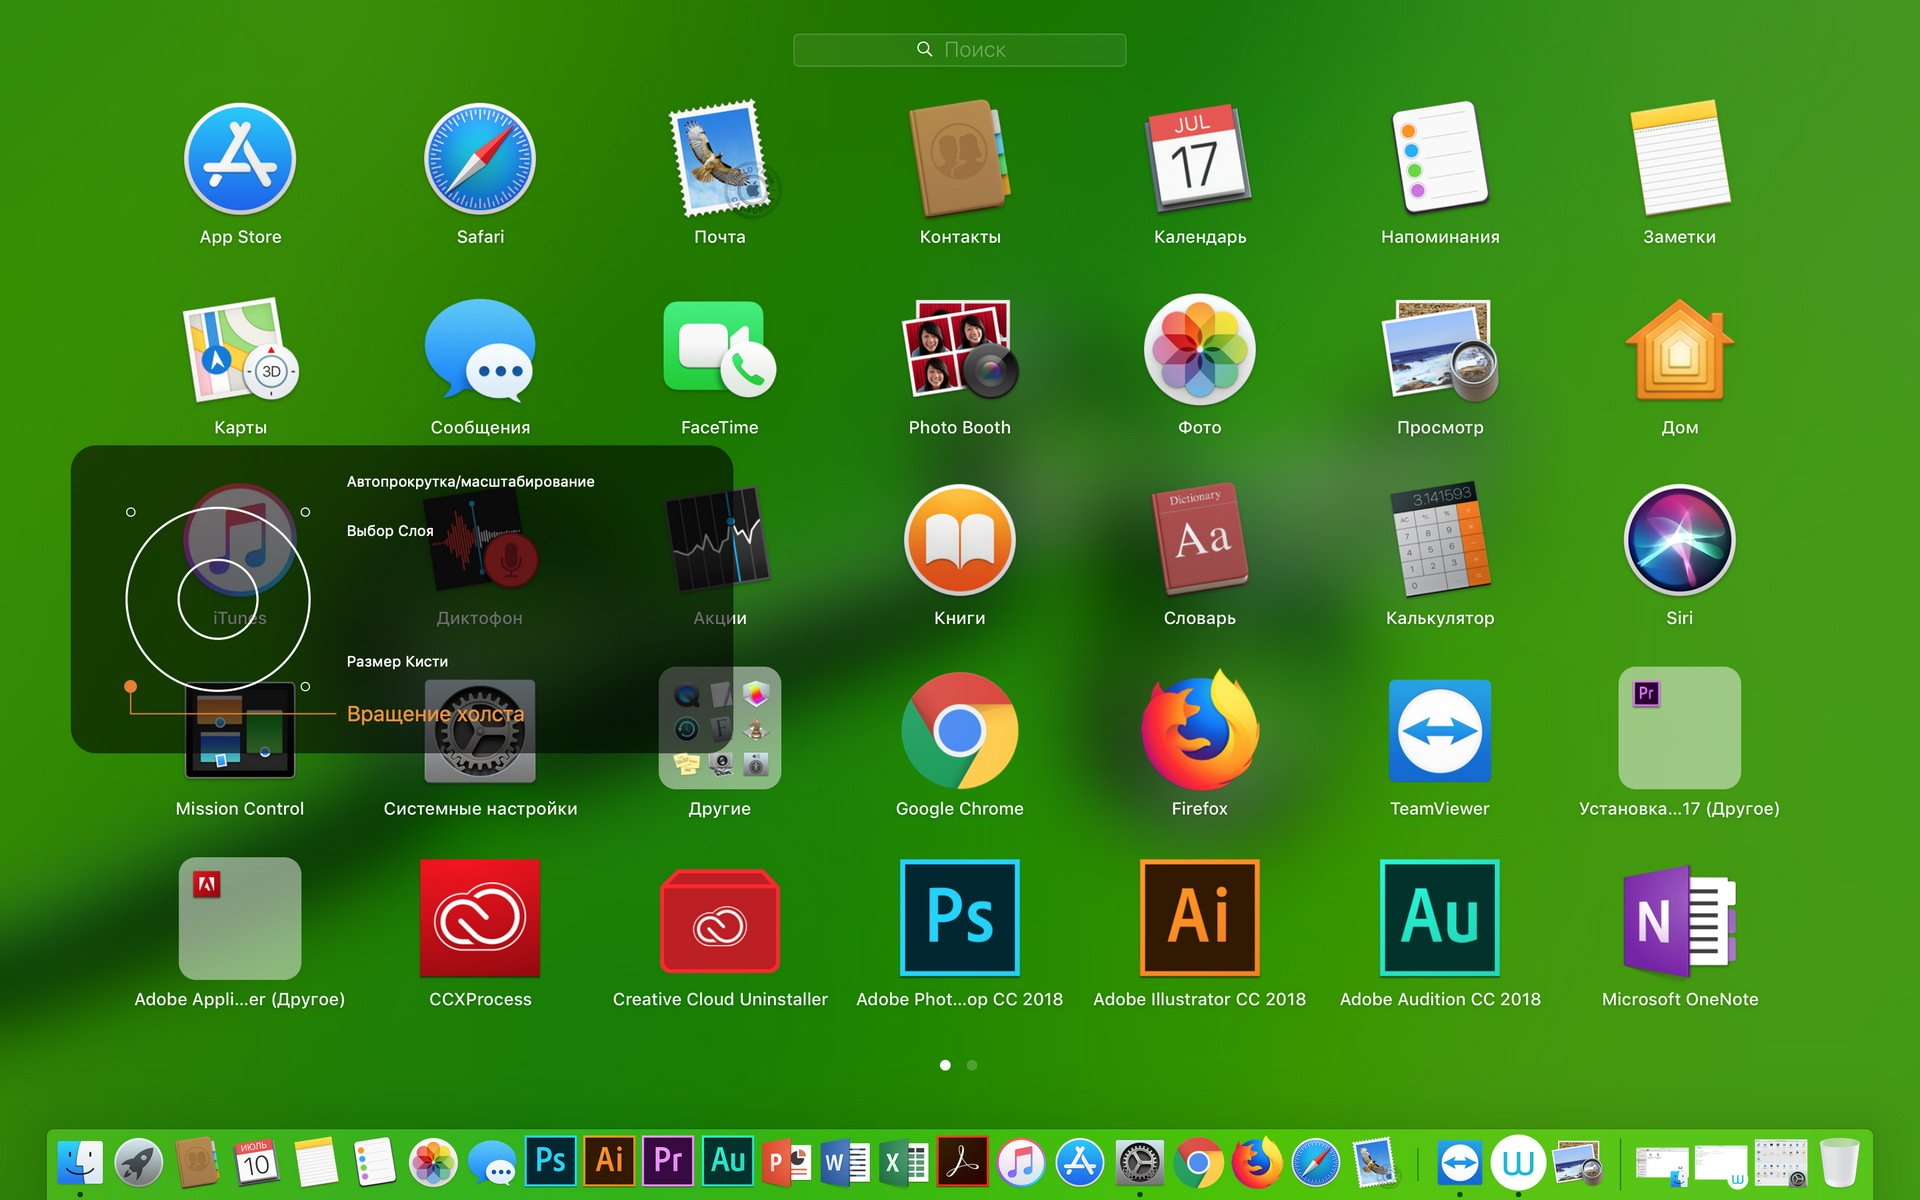Image resolution: width=1920 pixels, height=1200 pixels.
Task: Go to the second Launchpad page dot
Action: (972, 1065)
